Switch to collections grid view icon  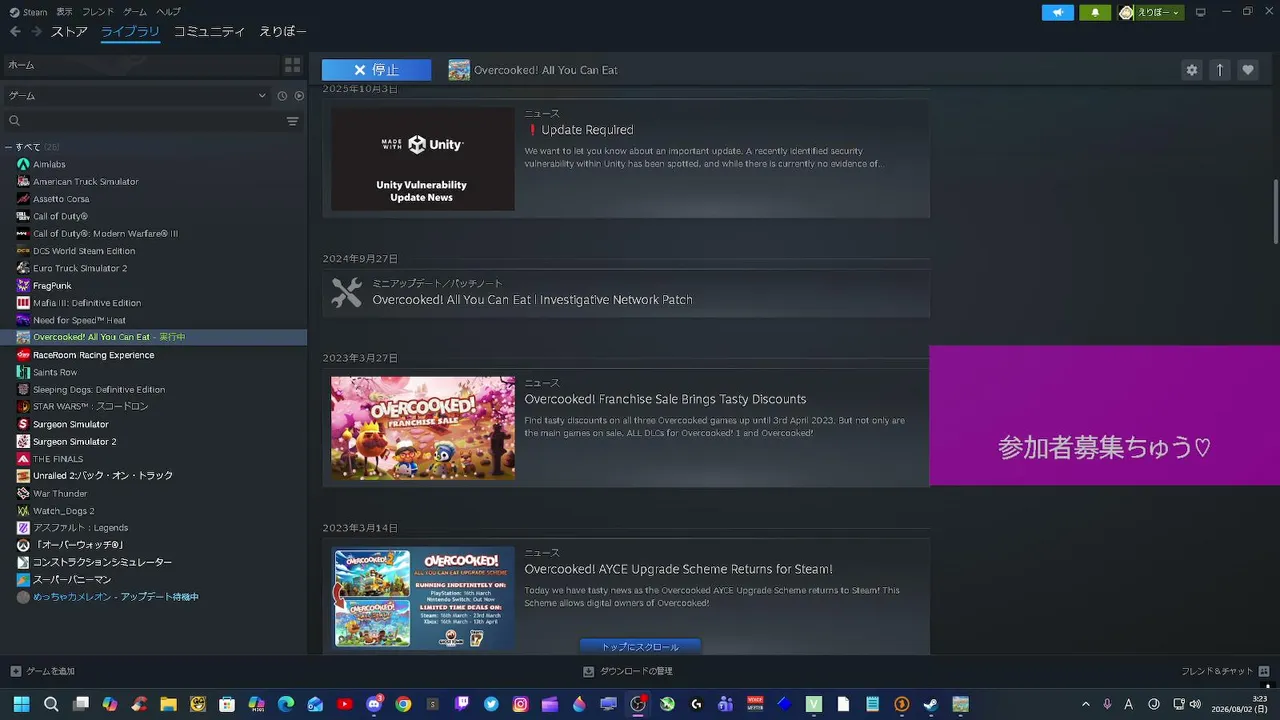(x=292, y=65)
